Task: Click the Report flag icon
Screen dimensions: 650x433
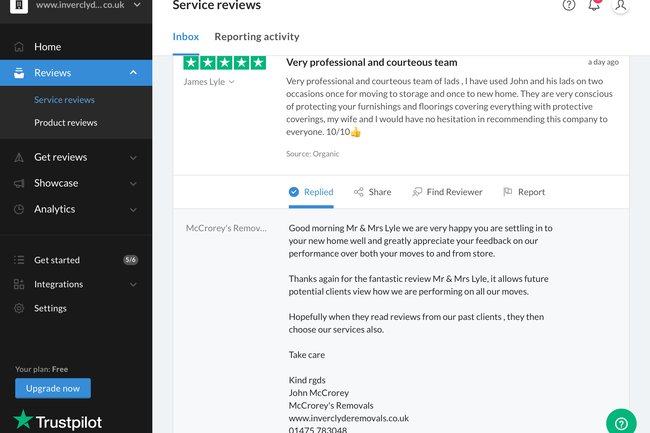Action: tap(507, 191)
